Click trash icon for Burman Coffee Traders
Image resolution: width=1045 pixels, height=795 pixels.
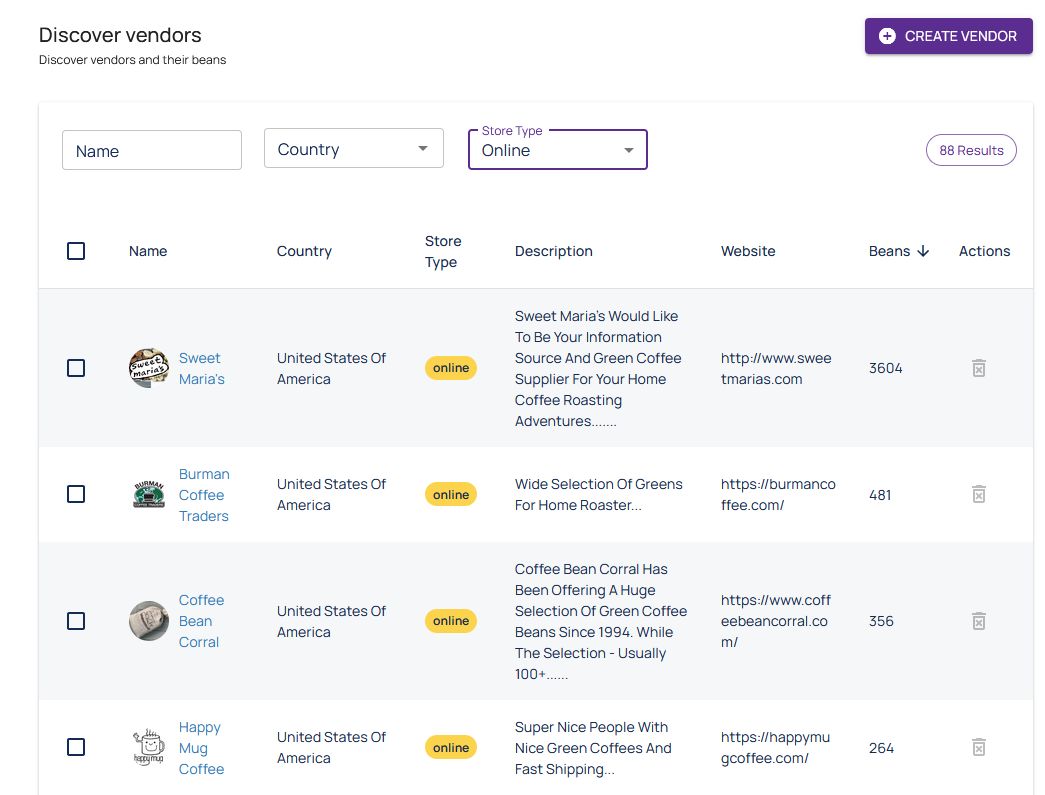click(979, 494)
